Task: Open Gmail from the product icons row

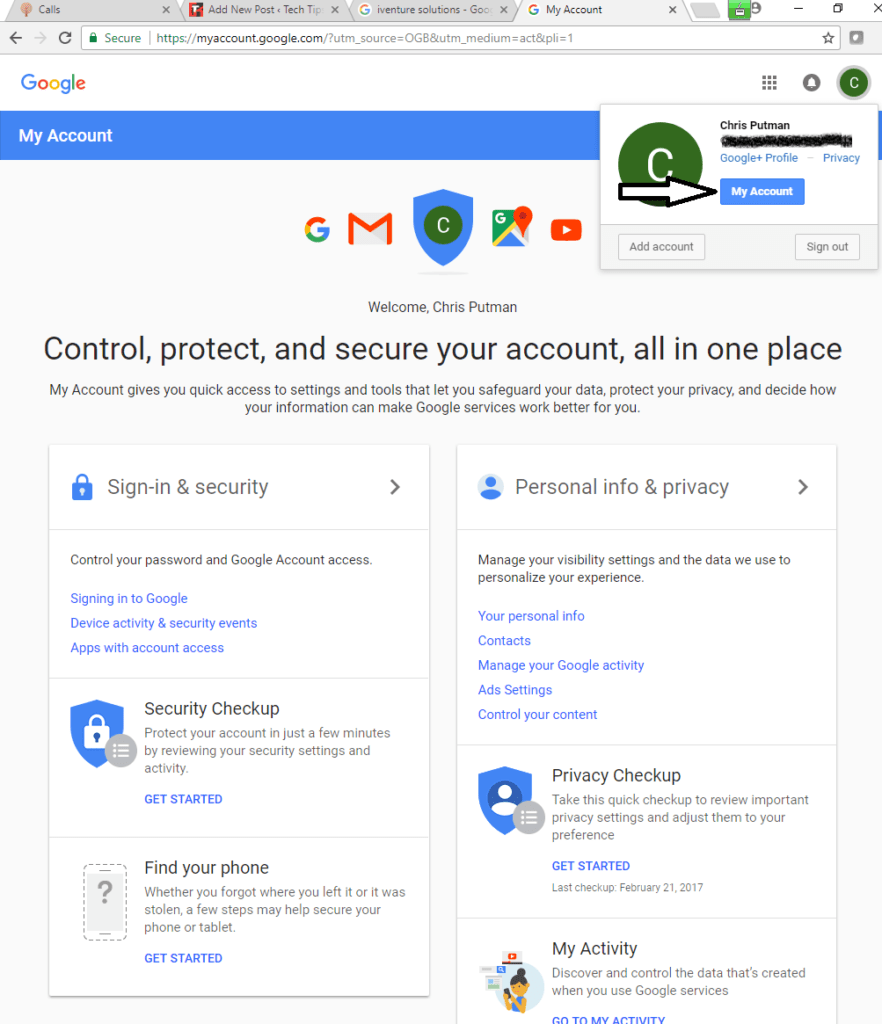Action: [370, 229]
